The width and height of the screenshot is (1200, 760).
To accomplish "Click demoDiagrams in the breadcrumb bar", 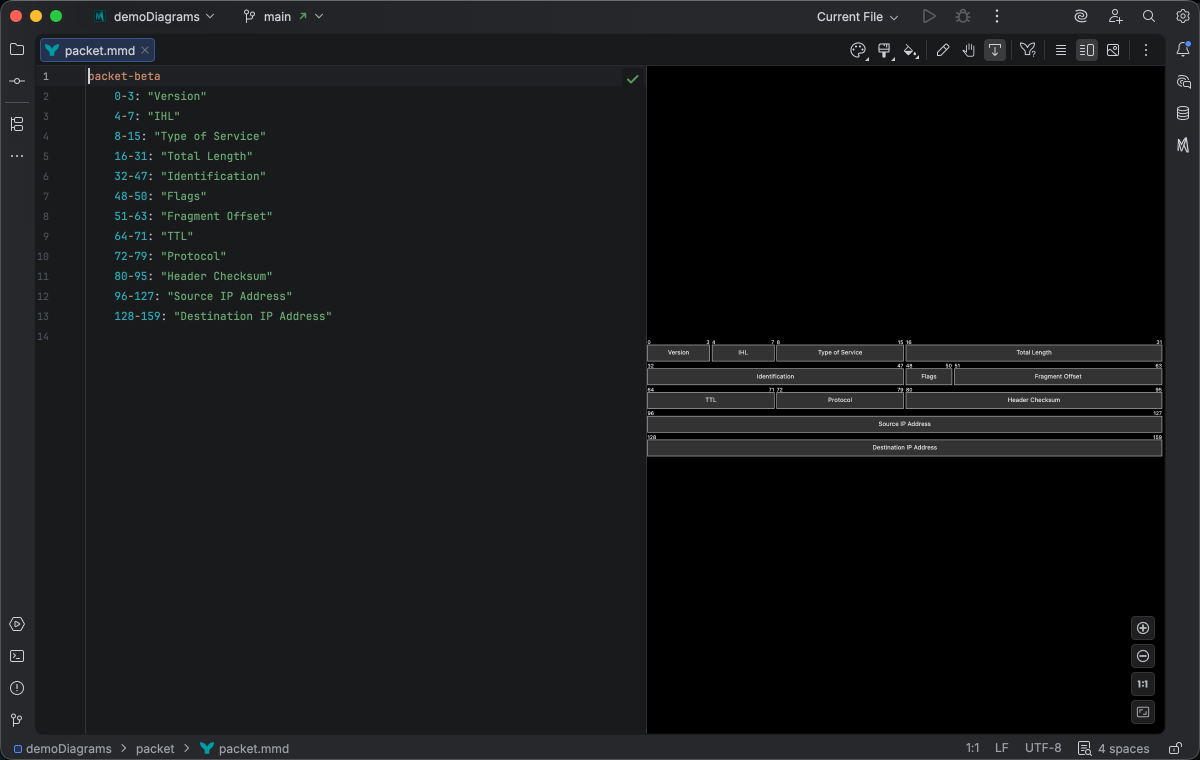I will (x=62, y=748).
